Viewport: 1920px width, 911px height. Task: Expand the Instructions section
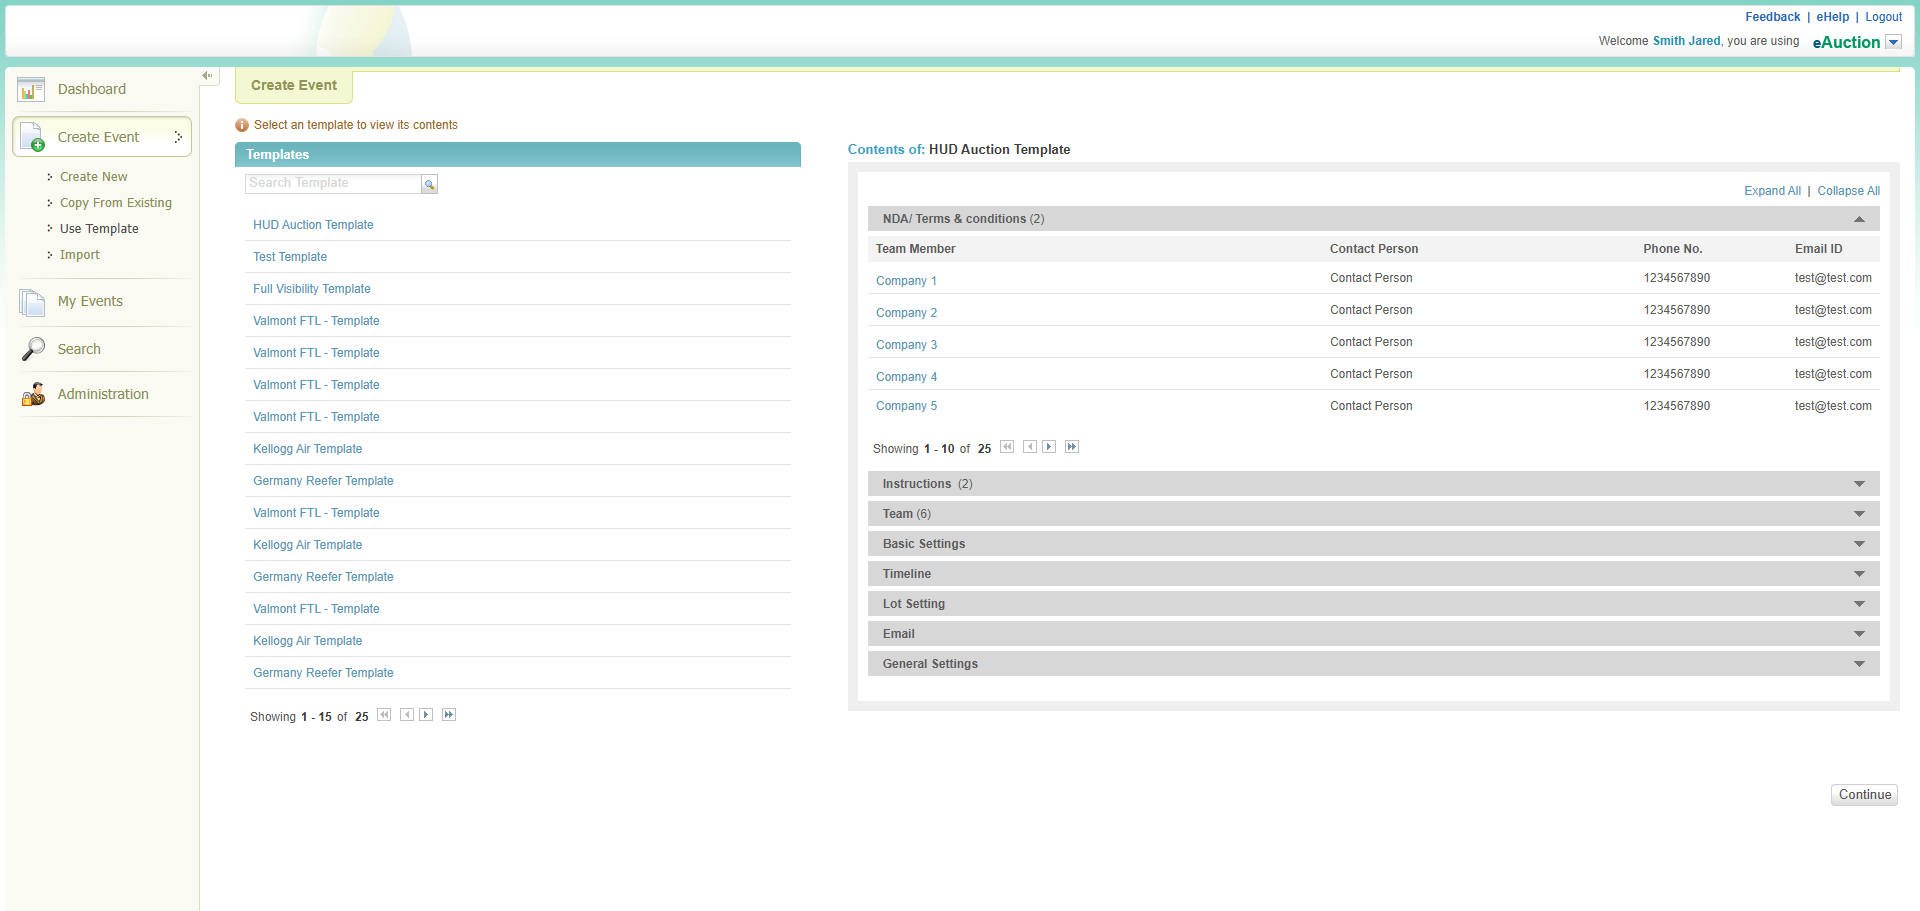pyautogui.click(x=1859, y=484)
